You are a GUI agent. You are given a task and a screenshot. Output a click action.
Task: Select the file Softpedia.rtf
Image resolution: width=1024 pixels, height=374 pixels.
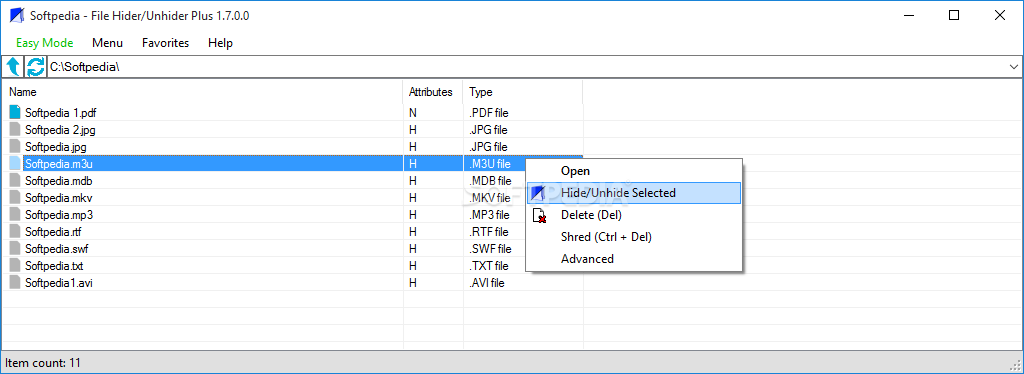pyautogui.click(x=54, y=231)
